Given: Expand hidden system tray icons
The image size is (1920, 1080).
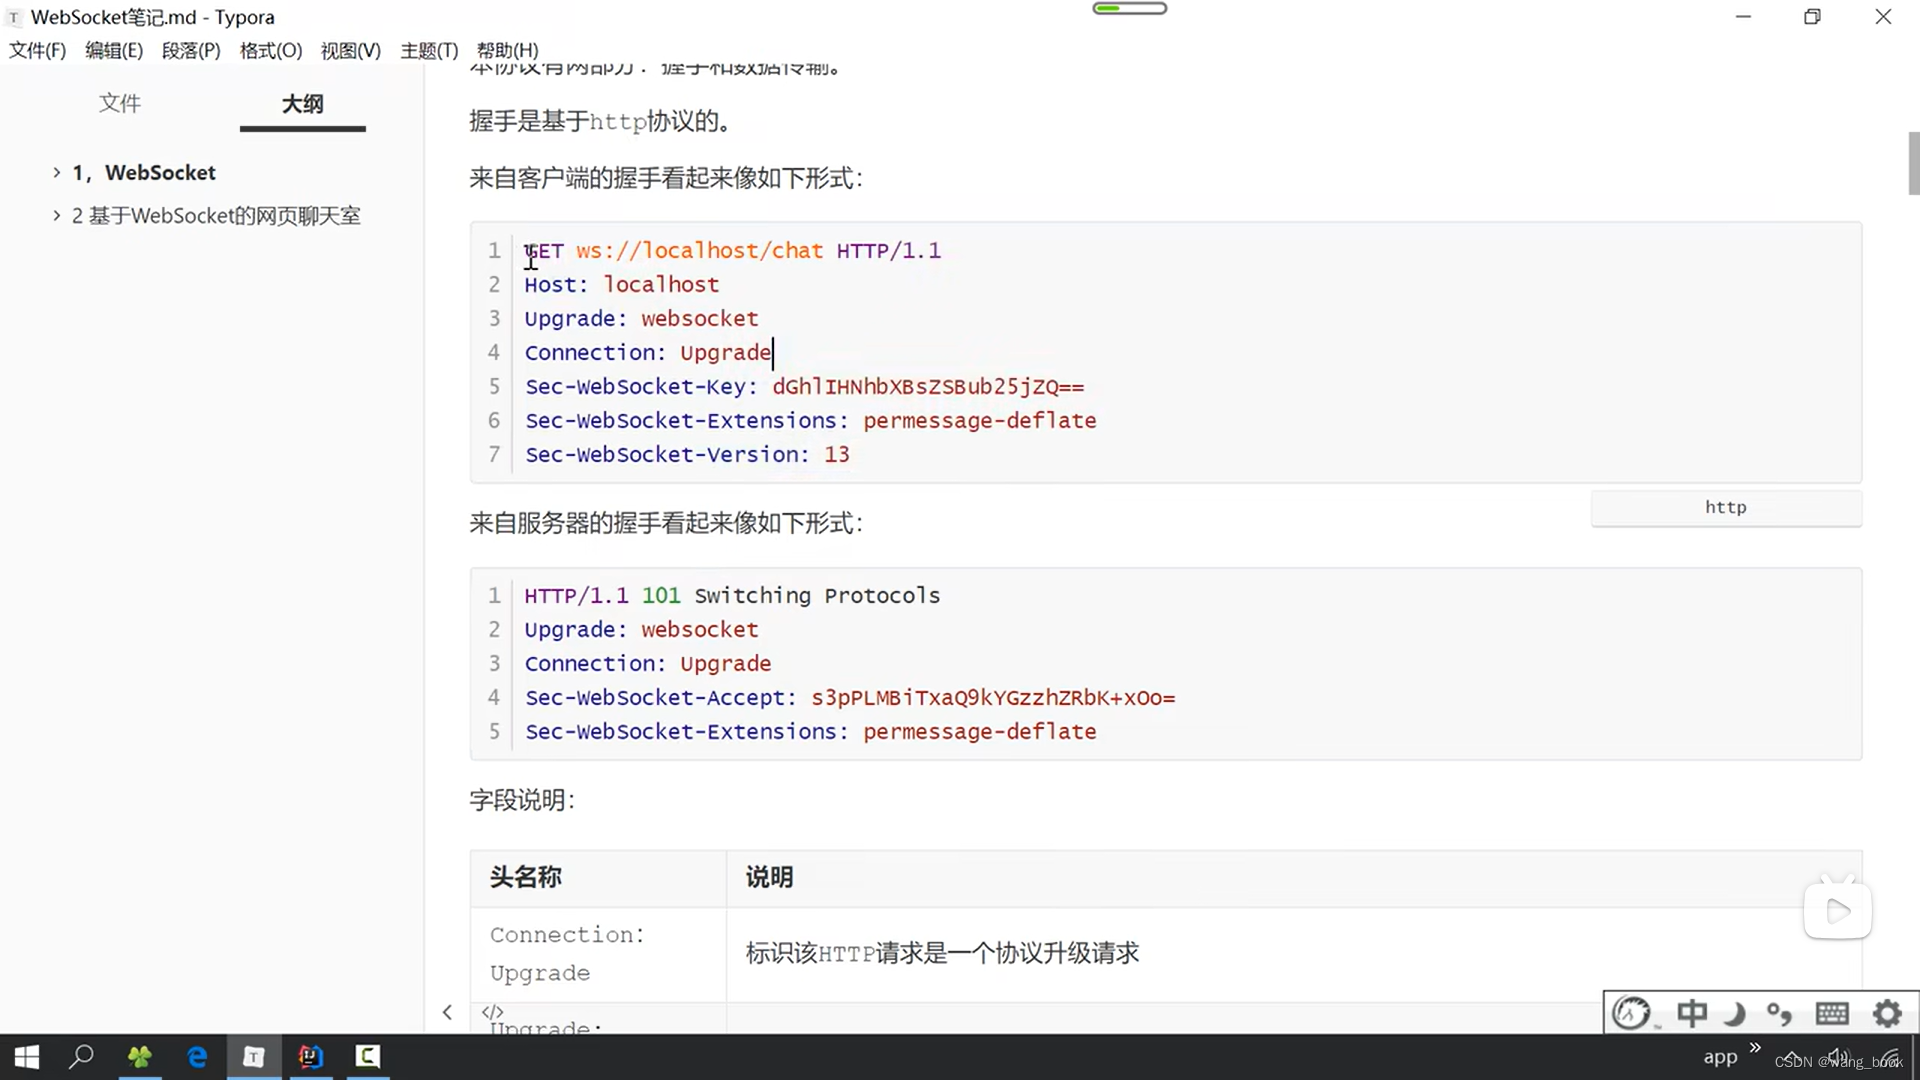Looking at the screenshot, I should 1756,1050.
